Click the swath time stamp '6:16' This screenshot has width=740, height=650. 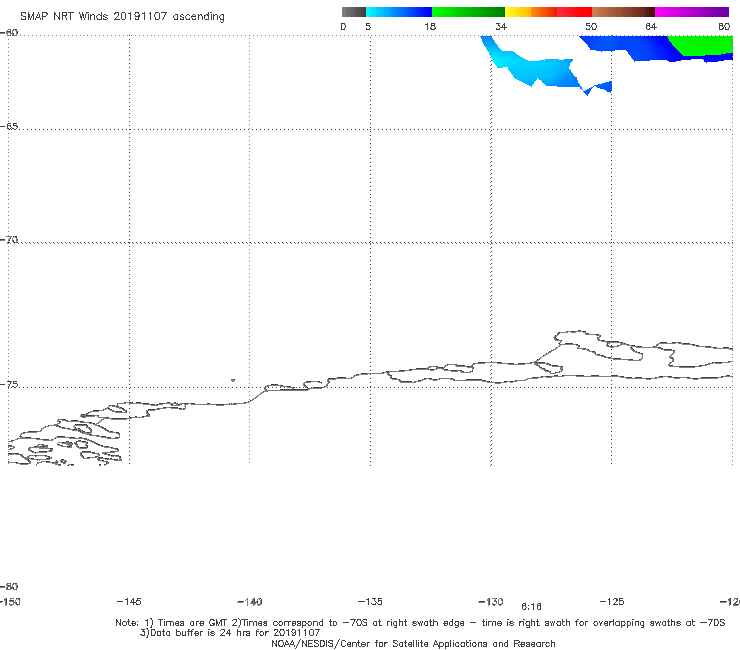tap(531, 607)
